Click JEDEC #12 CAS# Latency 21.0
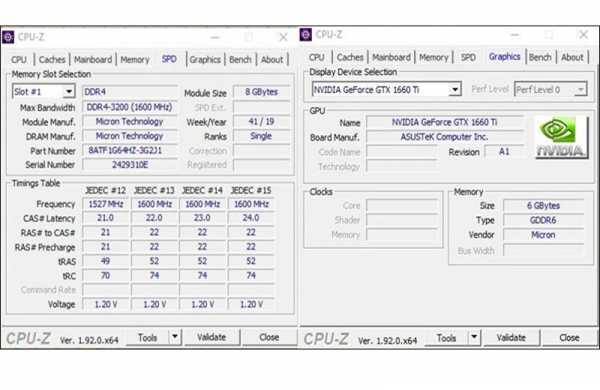600x390 pixels. click(106, 218)
